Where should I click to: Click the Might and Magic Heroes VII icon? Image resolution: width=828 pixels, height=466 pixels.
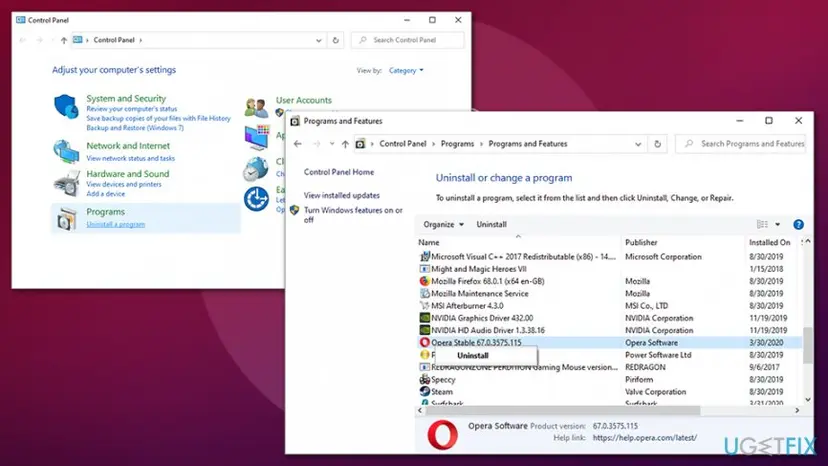pyautogui.click(x=425, y=268)
